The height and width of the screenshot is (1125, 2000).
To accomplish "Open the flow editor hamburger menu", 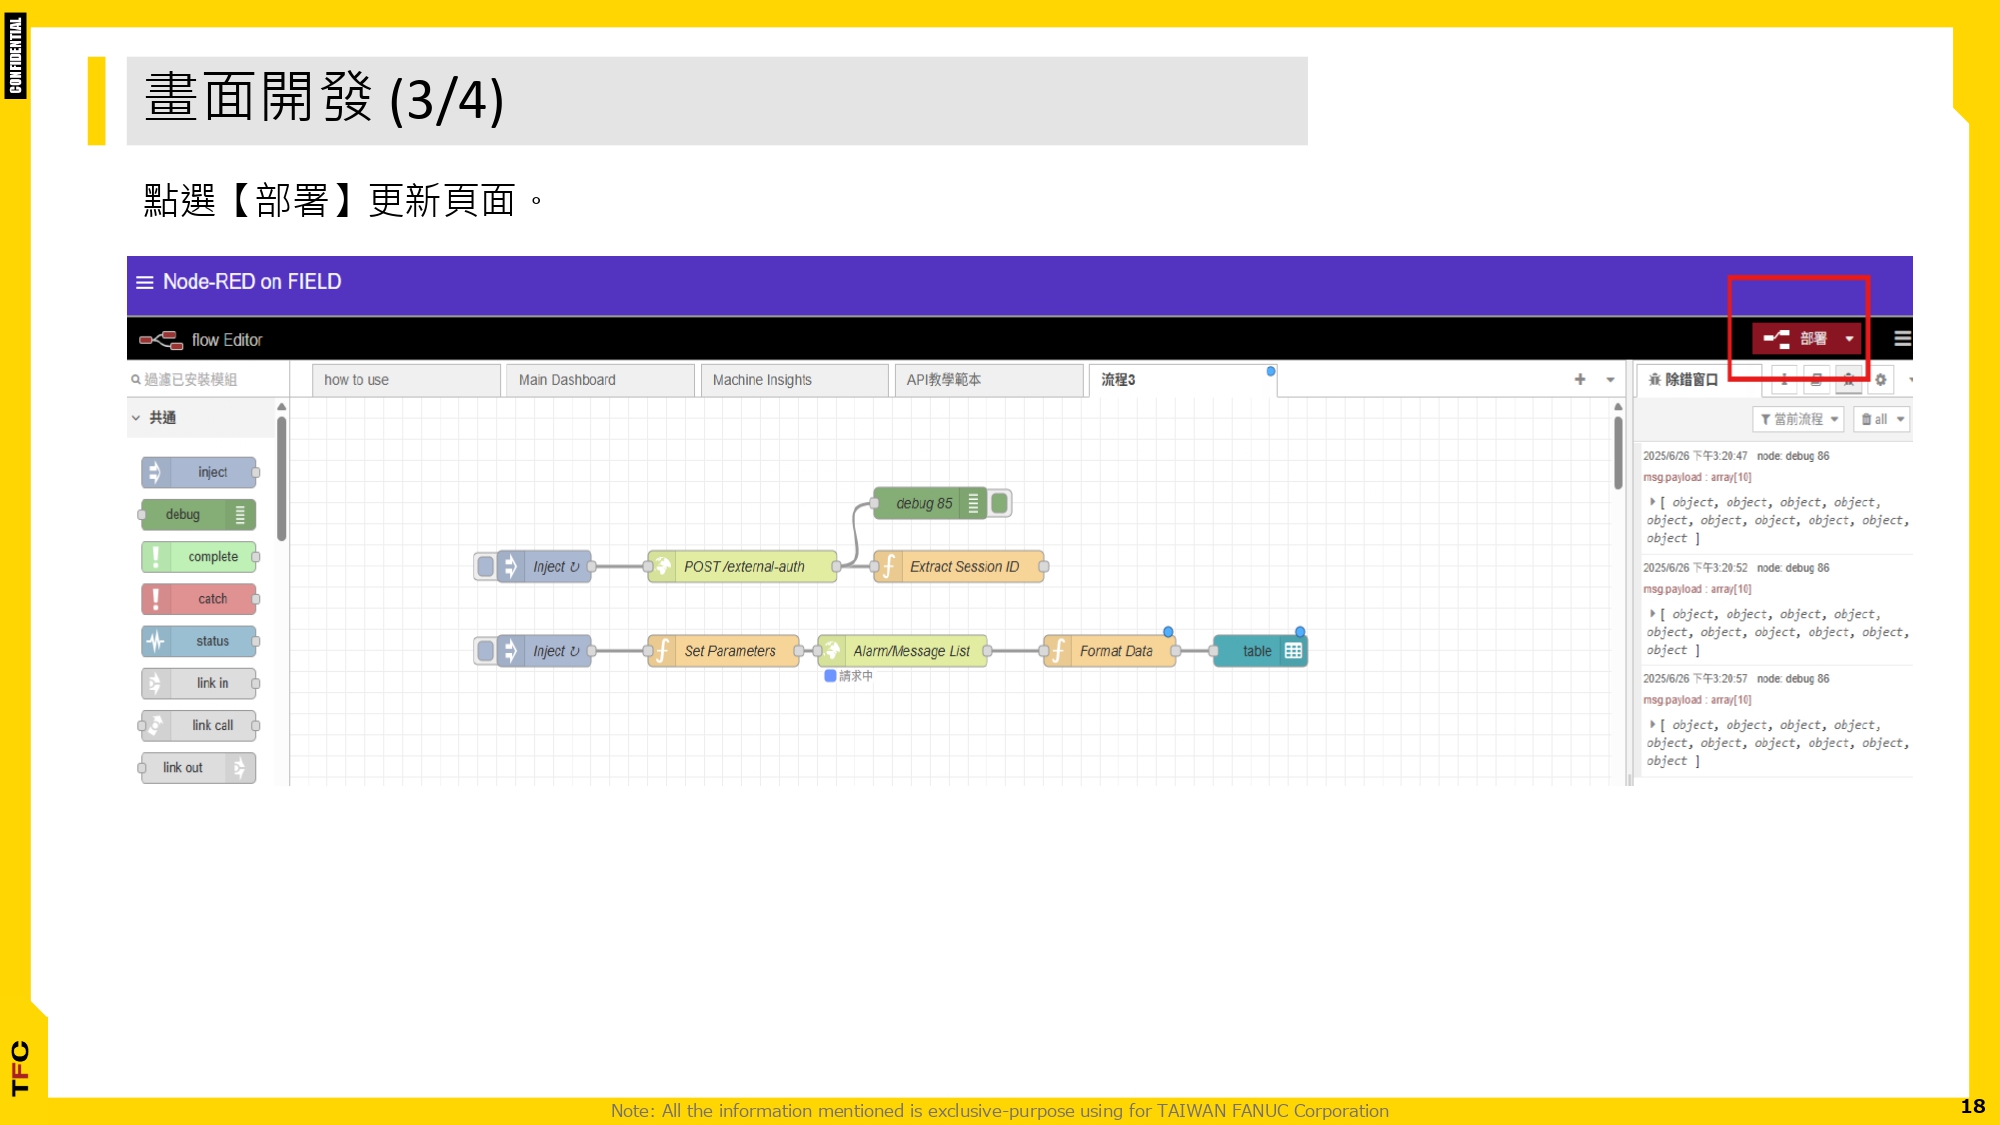I will tap(1902, 339).
